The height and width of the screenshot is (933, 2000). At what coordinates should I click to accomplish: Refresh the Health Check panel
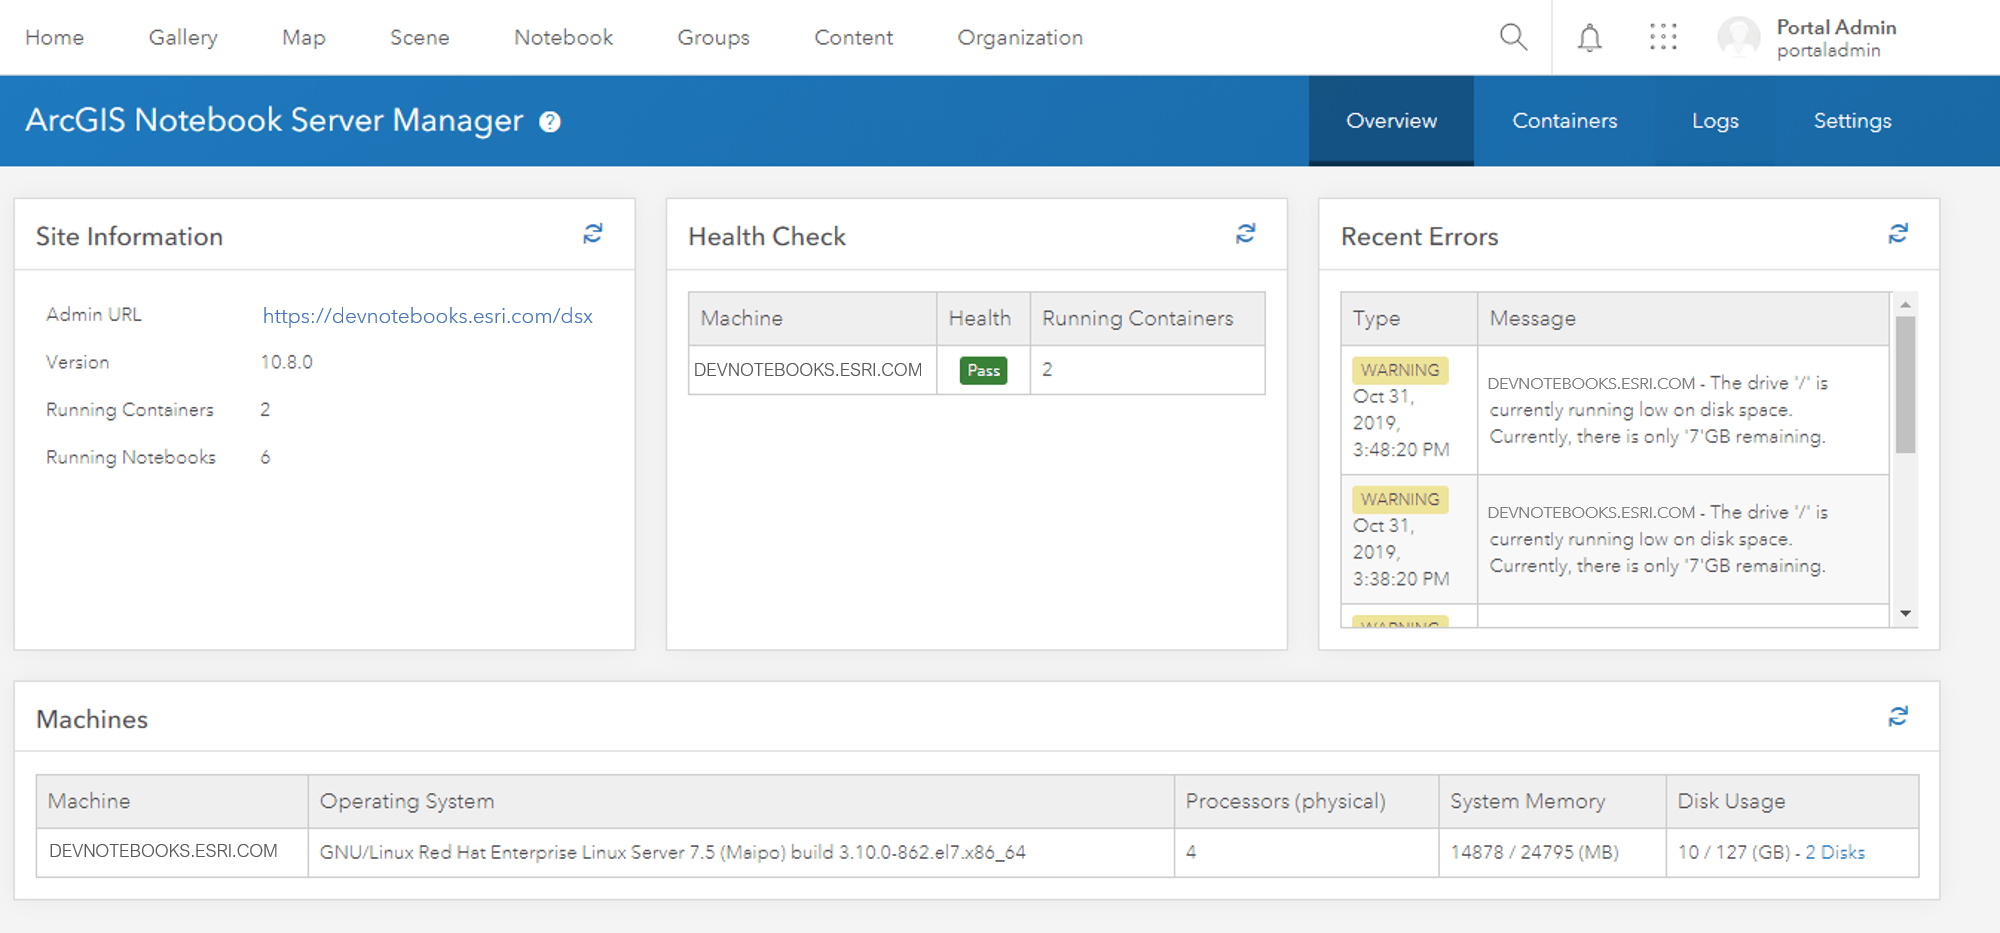pos(1245,234)
